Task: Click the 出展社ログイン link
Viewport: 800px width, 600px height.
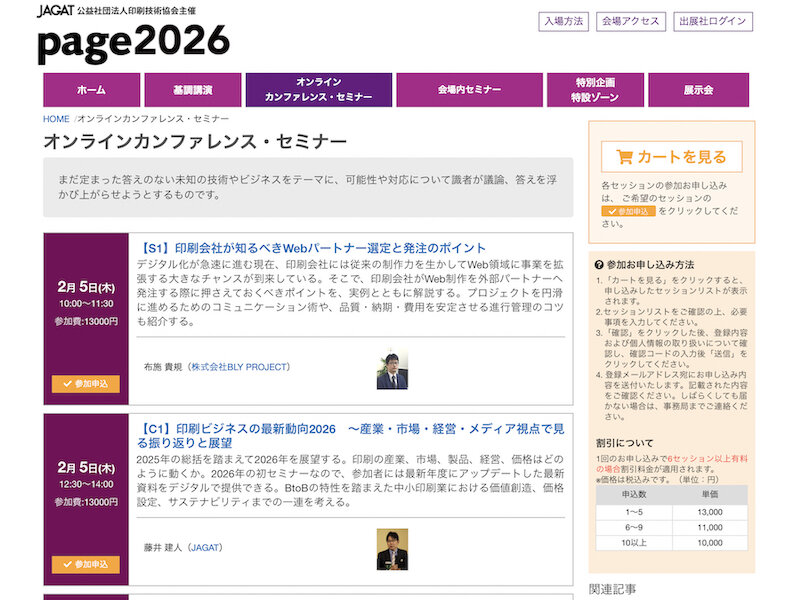Action: click(x=712, y=21)
